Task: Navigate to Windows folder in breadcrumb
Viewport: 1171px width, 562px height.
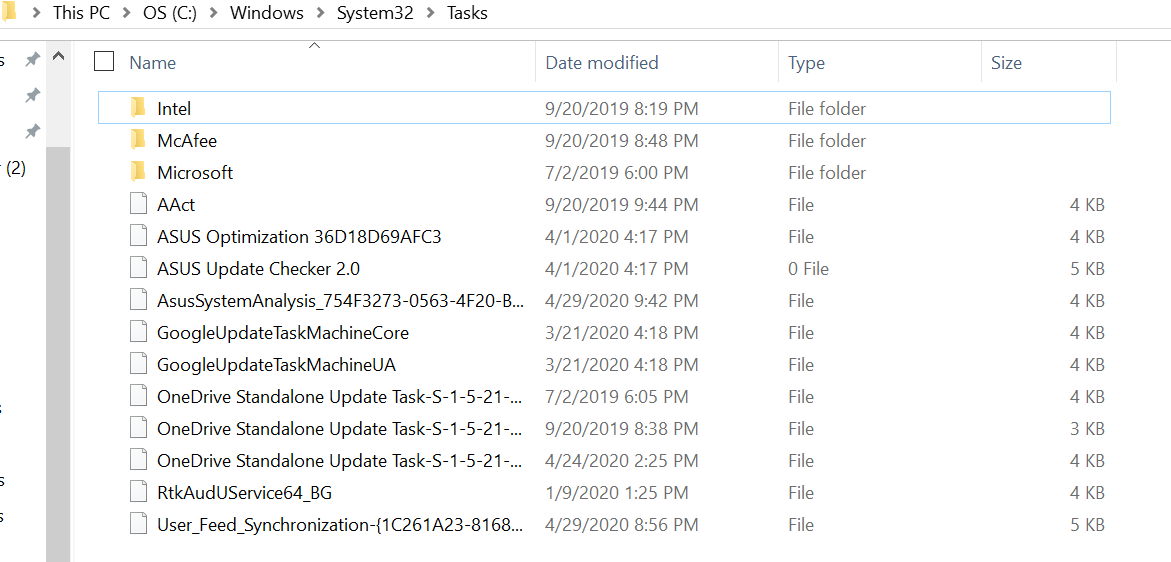Action: (x=267, y=13)
